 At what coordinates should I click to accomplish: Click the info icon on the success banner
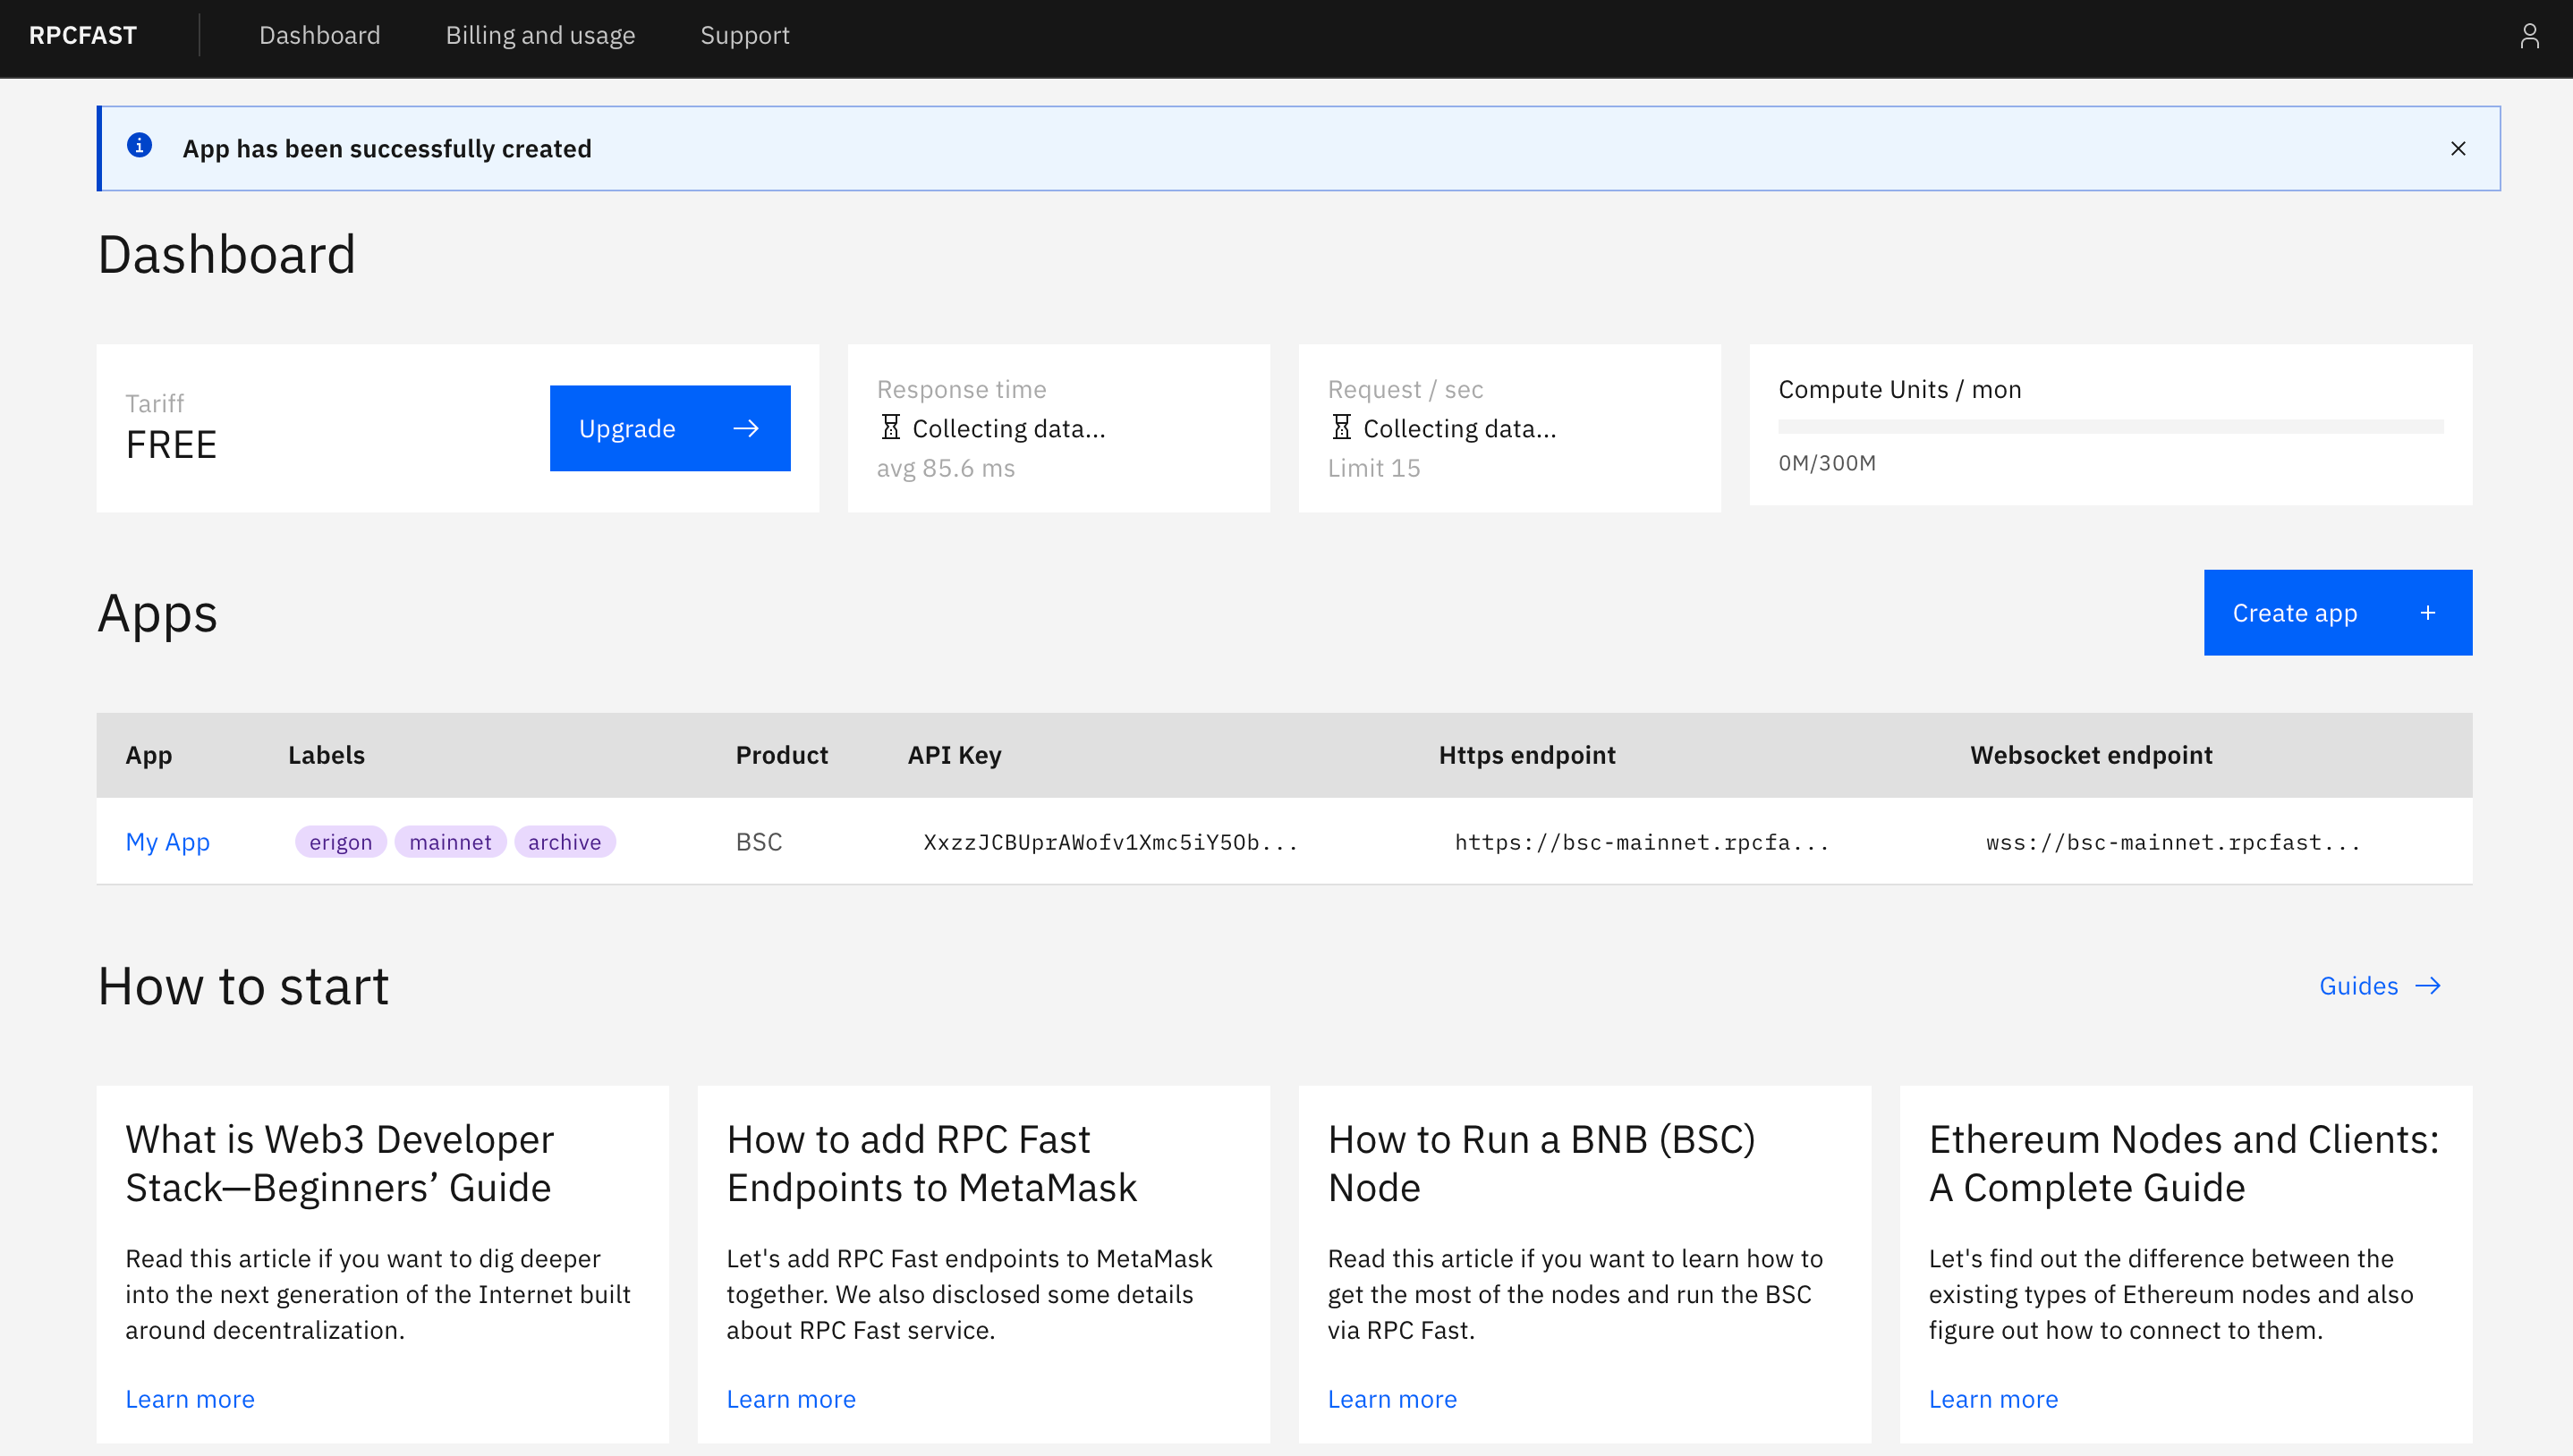[139, 145]
